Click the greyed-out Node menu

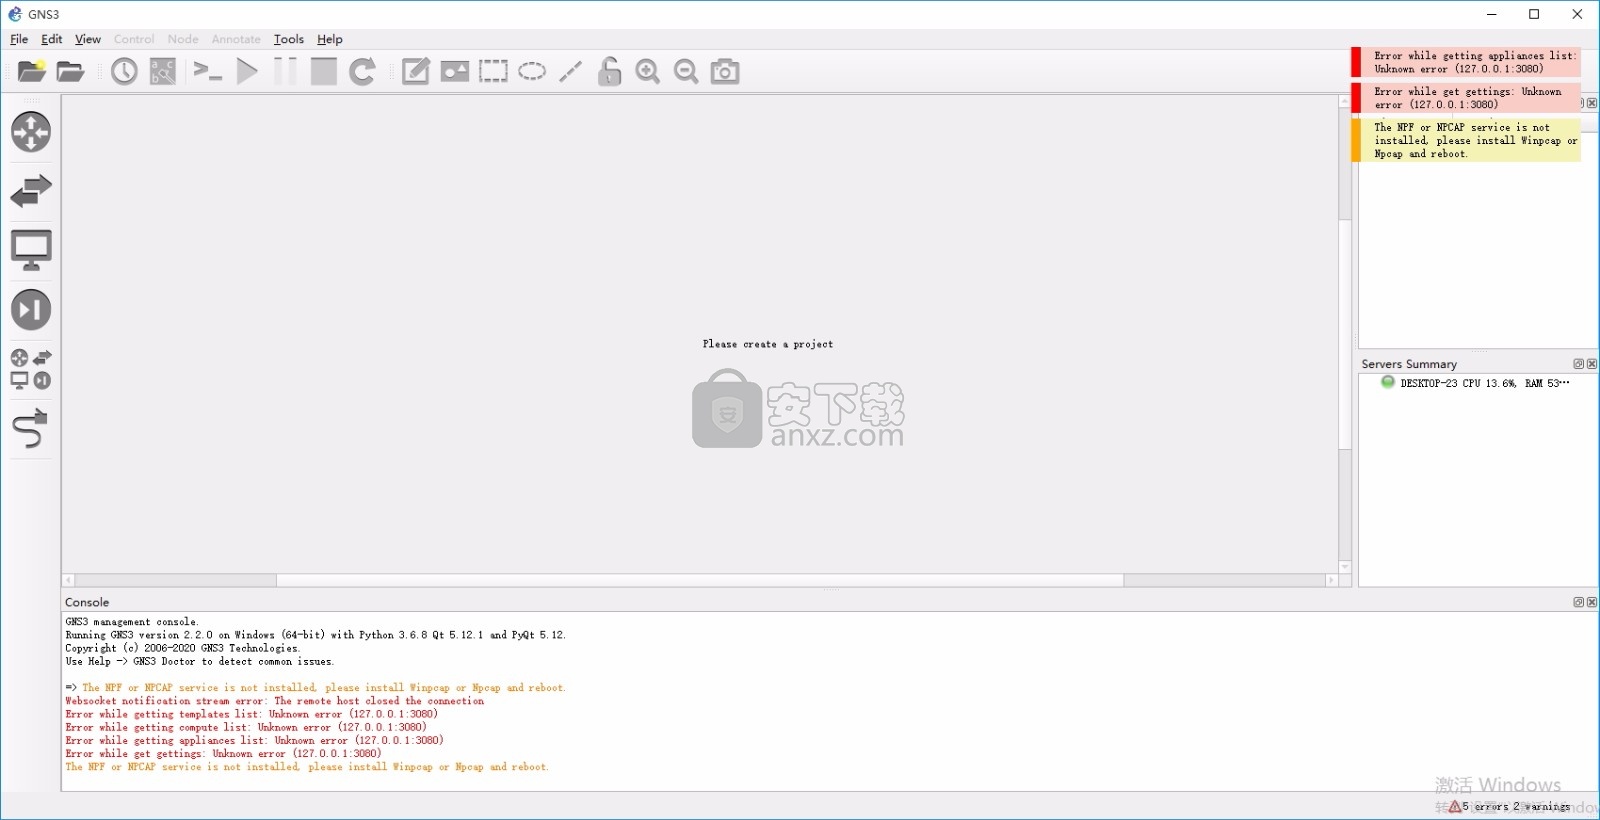tap(183, 39)
